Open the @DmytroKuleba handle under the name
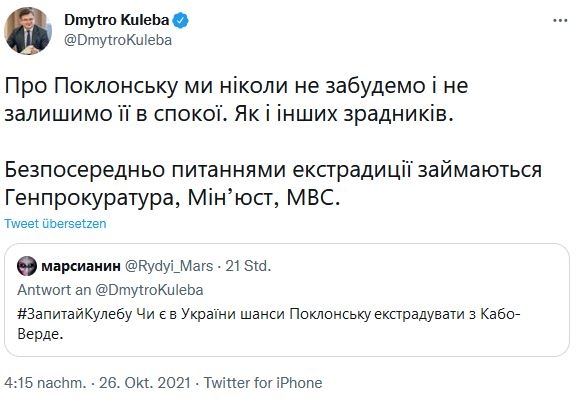The image size is (576, 399). coord(118,40)
